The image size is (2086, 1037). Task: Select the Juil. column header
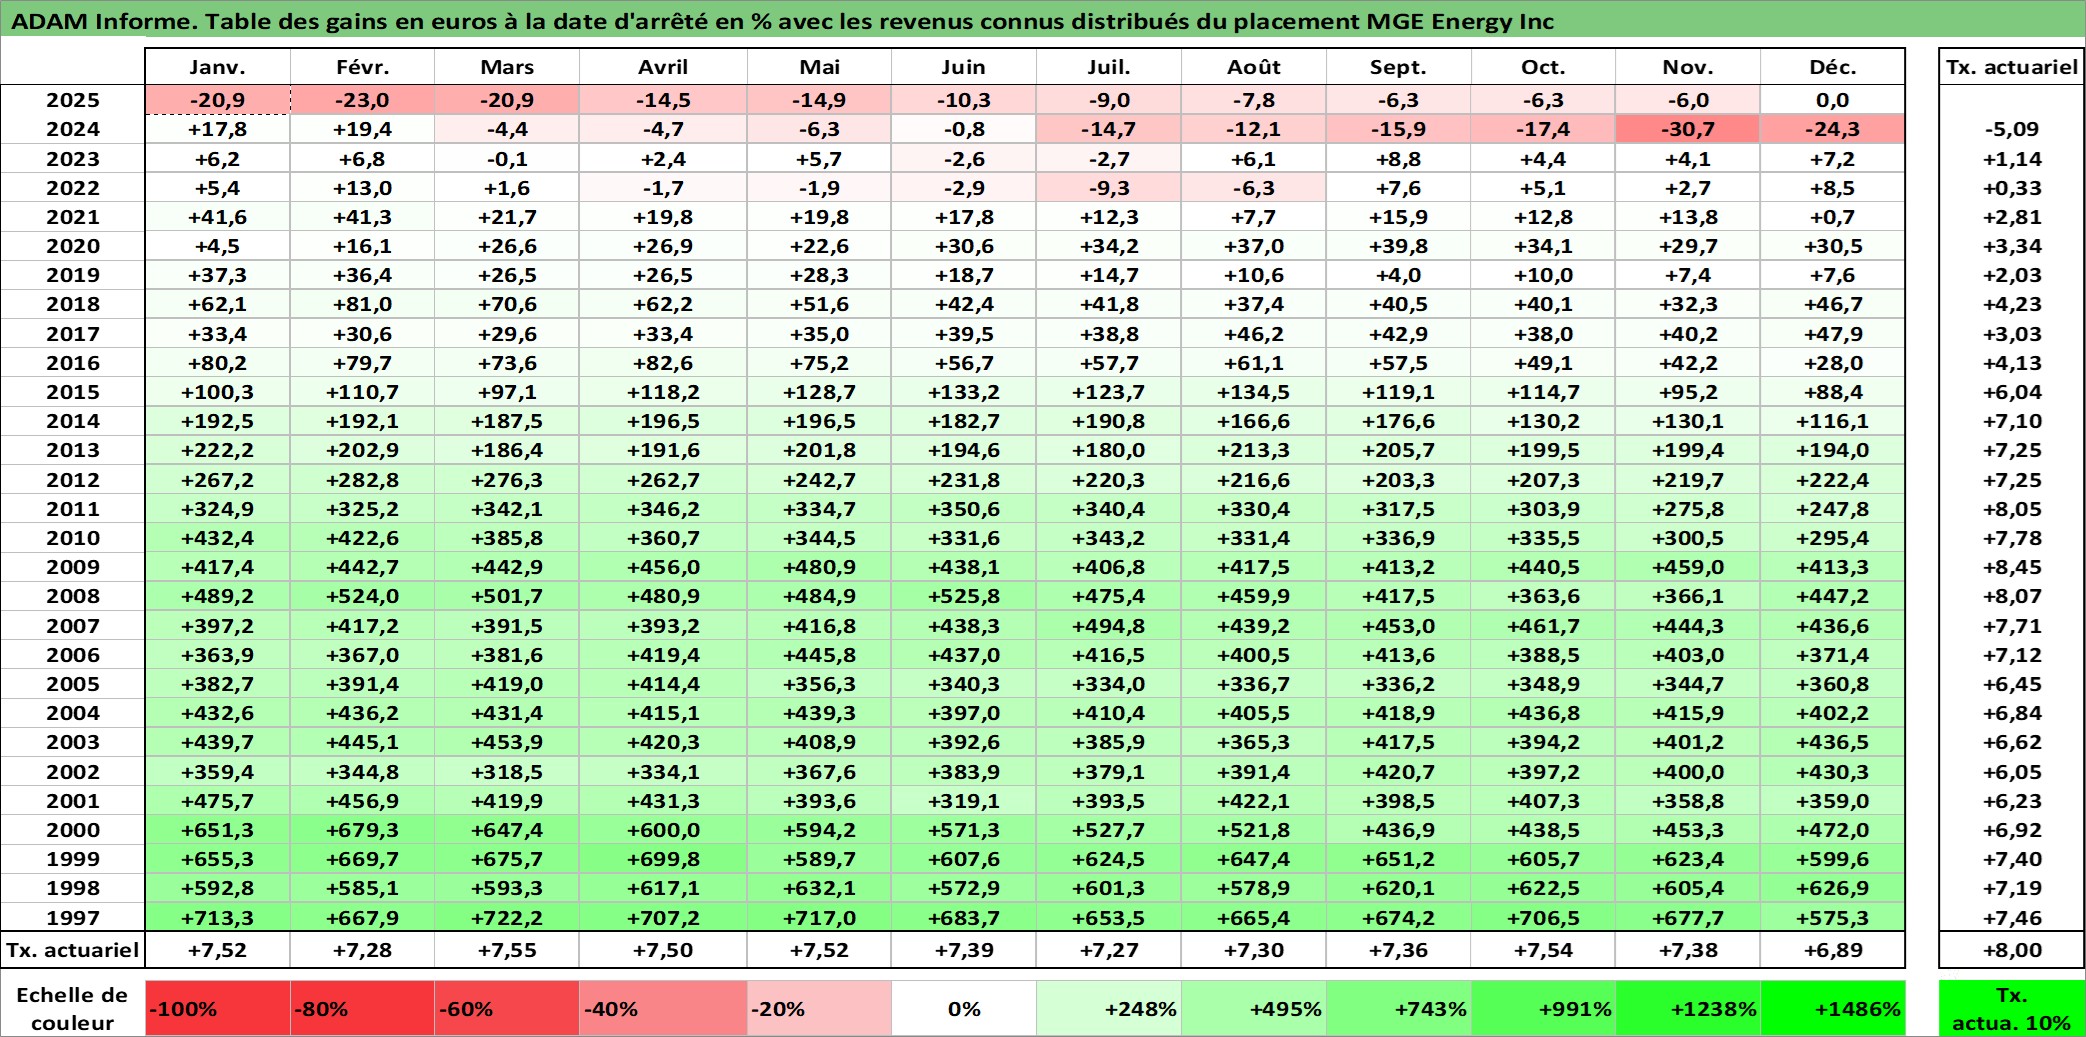click(1109, 67)
